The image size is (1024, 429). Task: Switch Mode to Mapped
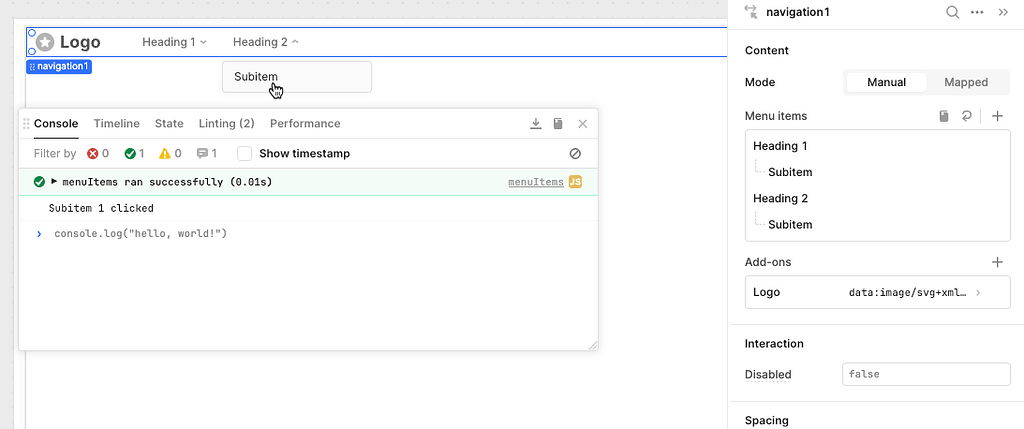tap(965, 82)
